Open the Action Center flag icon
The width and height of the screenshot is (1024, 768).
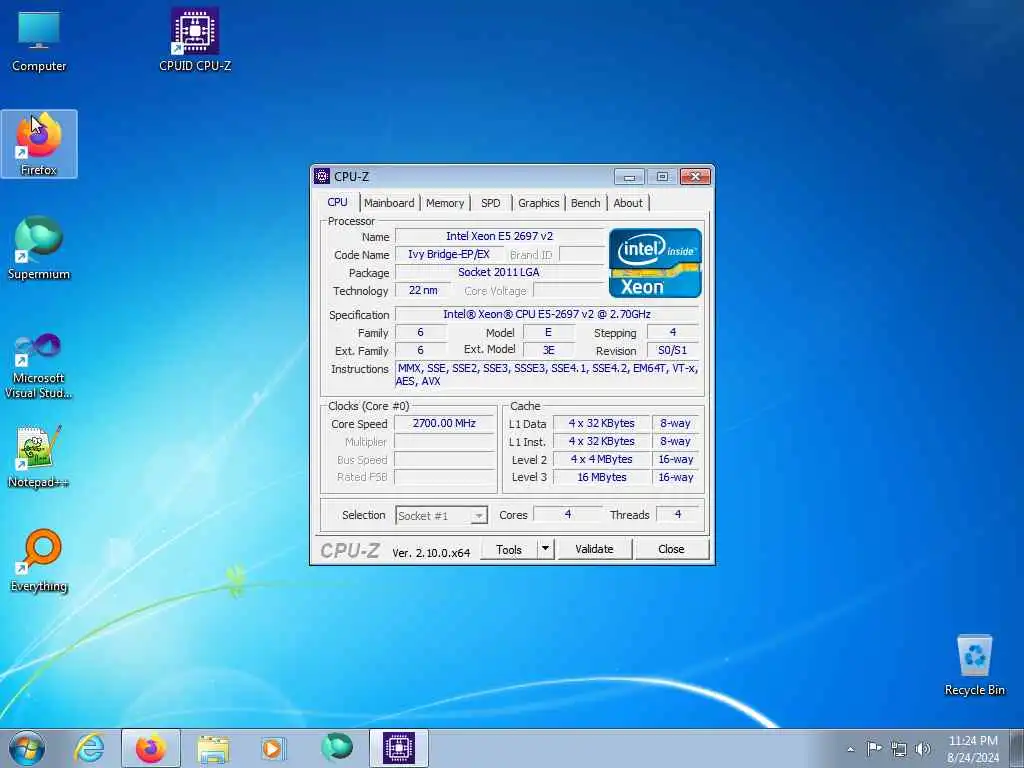[874, 748]
